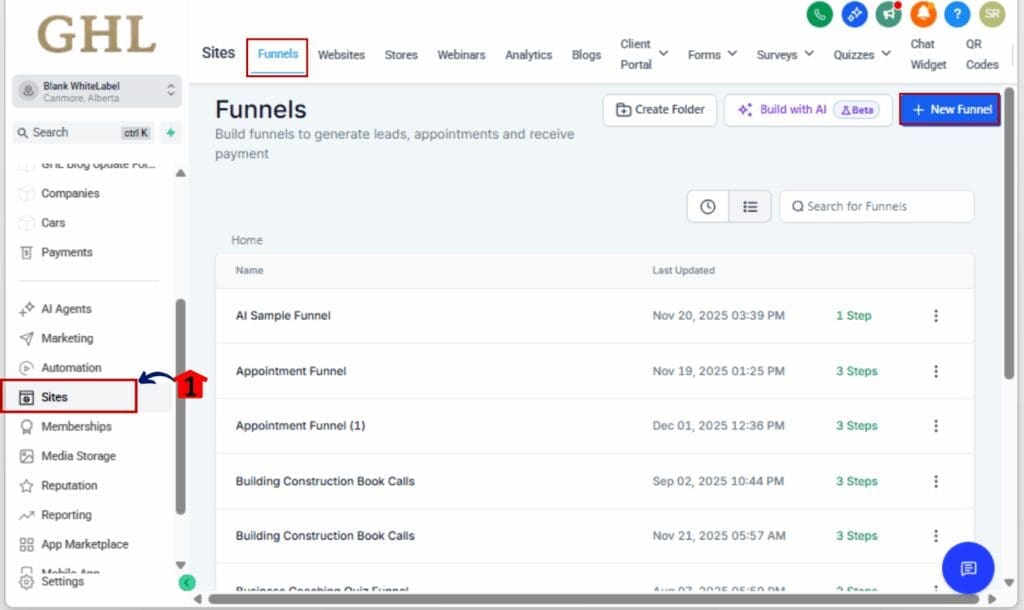Open actions for Building Construction Nov 21 row
Screen dimensions: 1024x610
pyautogui.click(x=936, y=536)
